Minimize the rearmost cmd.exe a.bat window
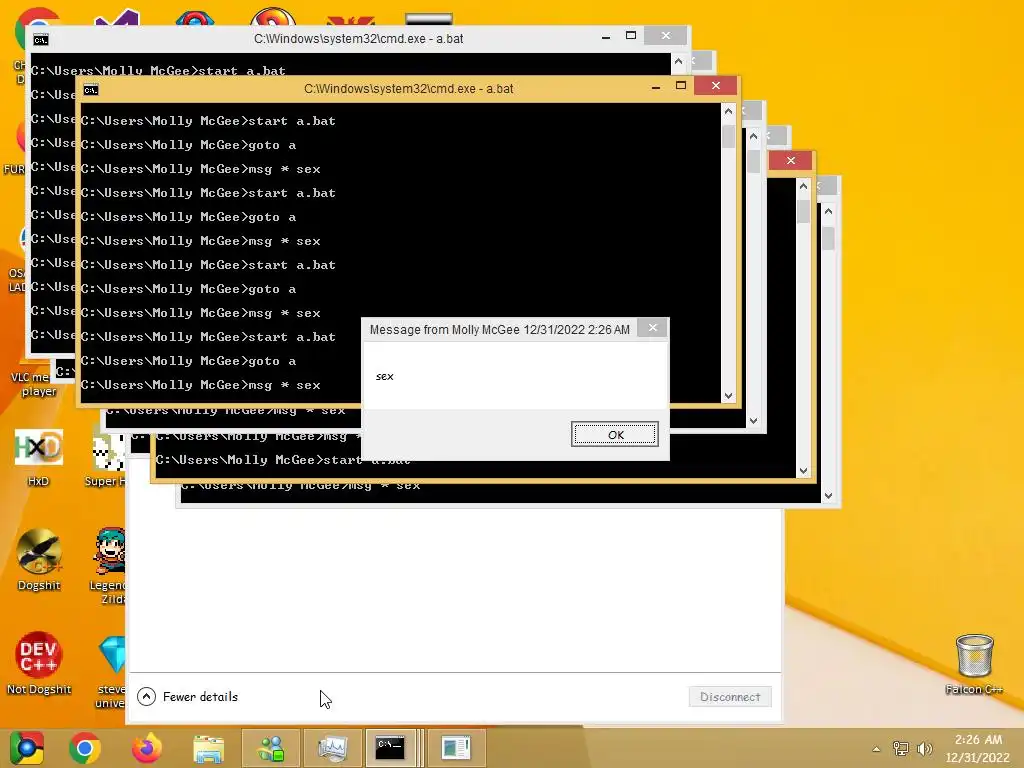The width and height of the screenshot is (1024, 768). click(606, 37)
